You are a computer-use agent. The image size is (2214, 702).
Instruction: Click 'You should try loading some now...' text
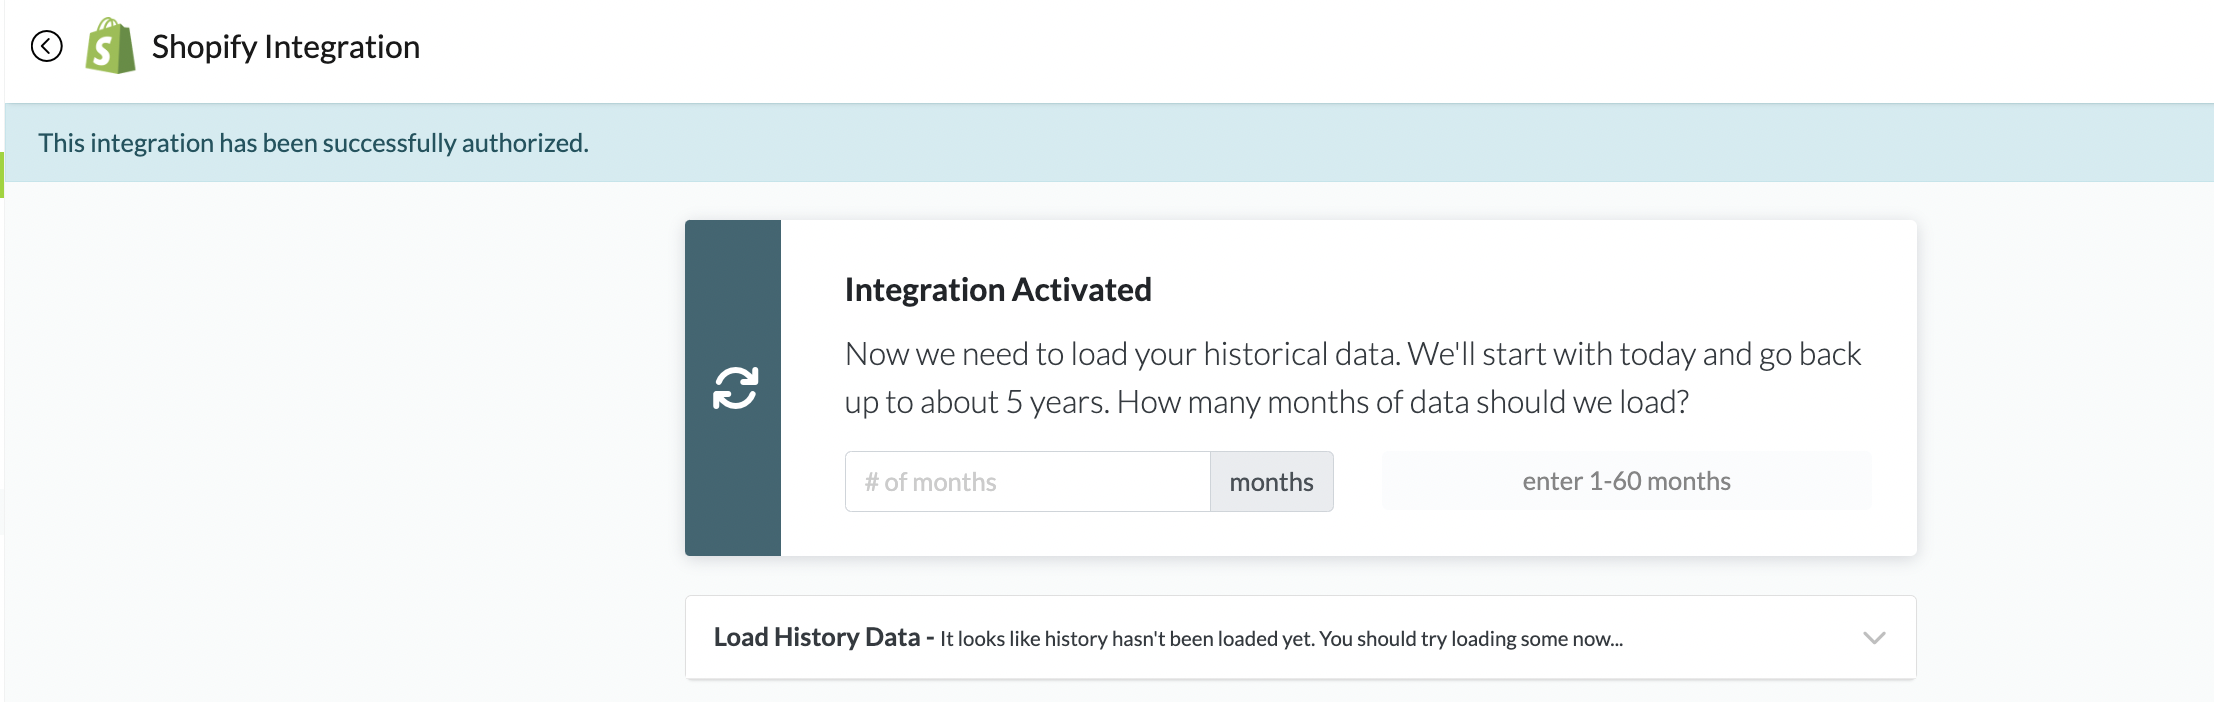[x=1470, y=639]
